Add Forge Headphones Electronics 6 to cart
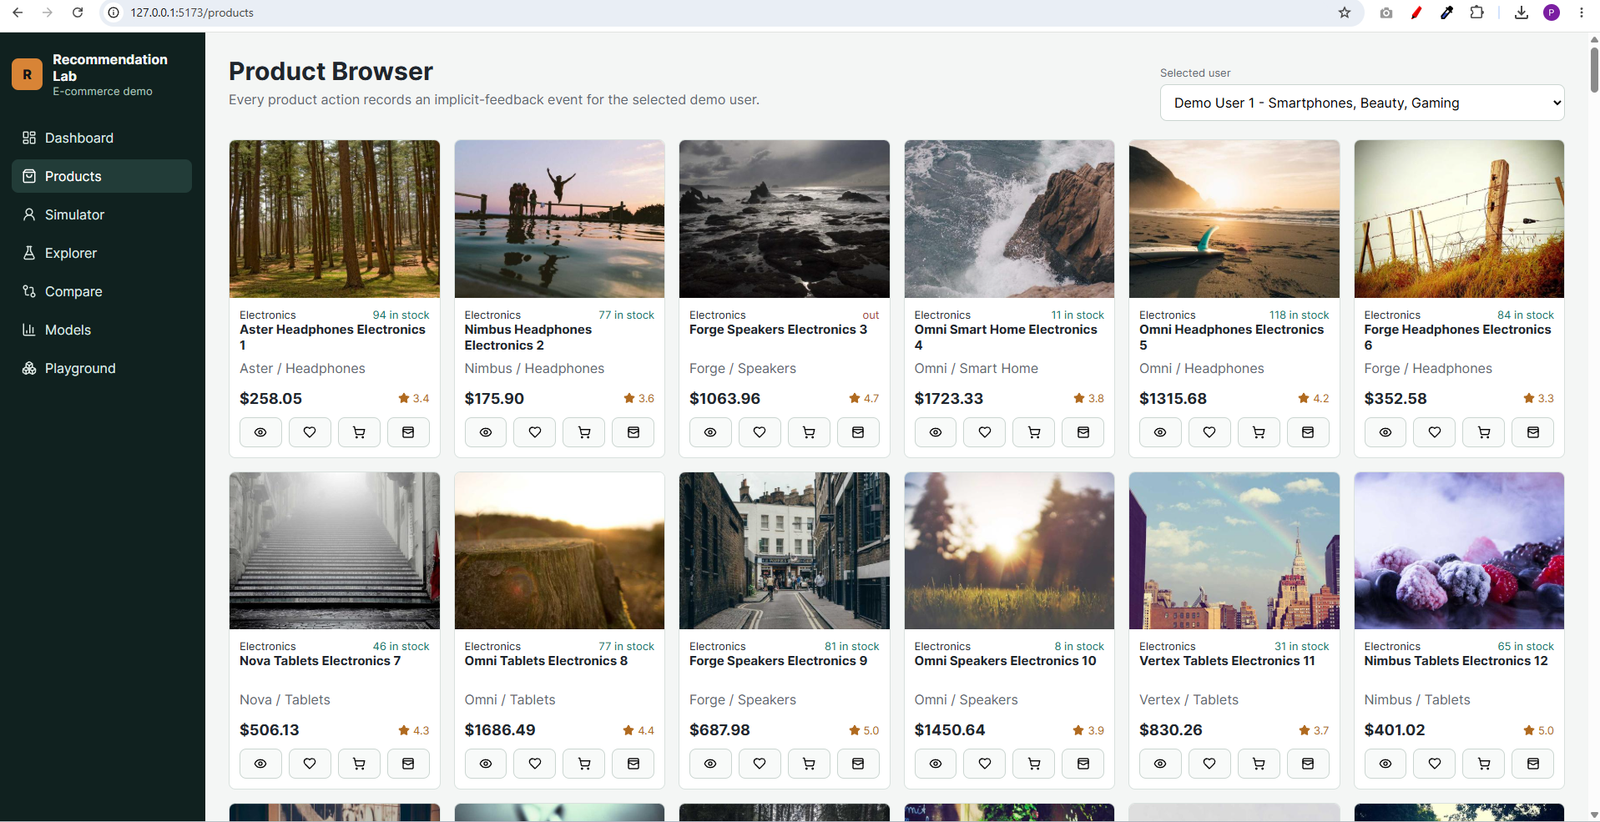 pos(1484,432)
